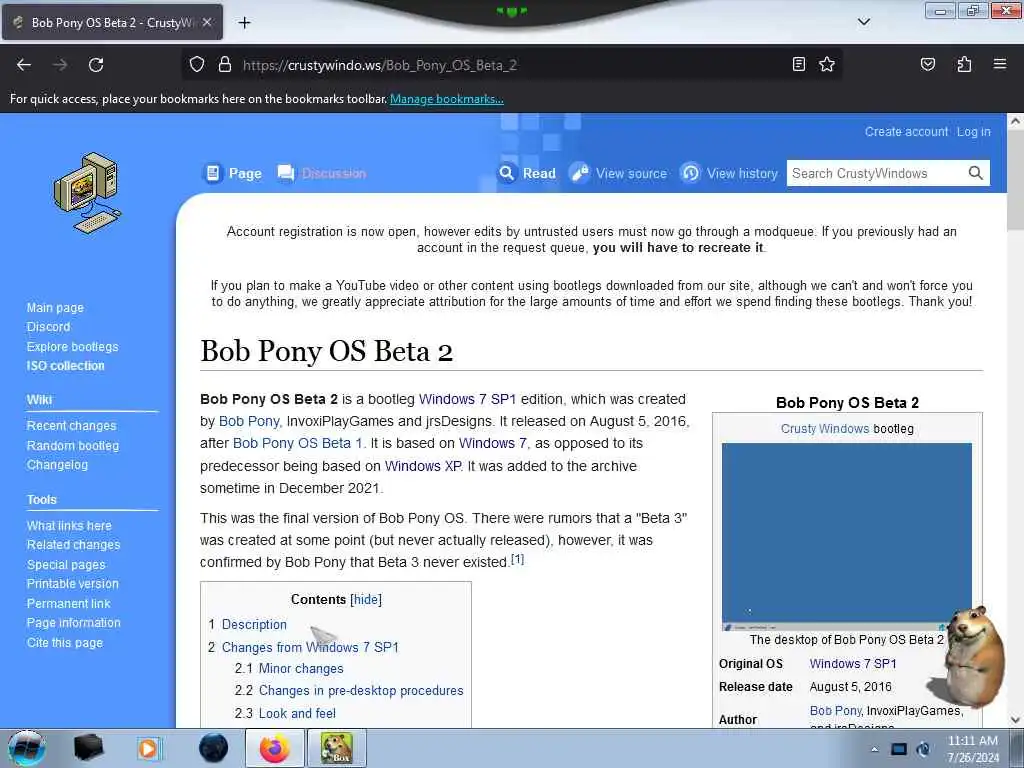Open a new tab with plus button
1024x768 pixels.
(x=244, y=23)
